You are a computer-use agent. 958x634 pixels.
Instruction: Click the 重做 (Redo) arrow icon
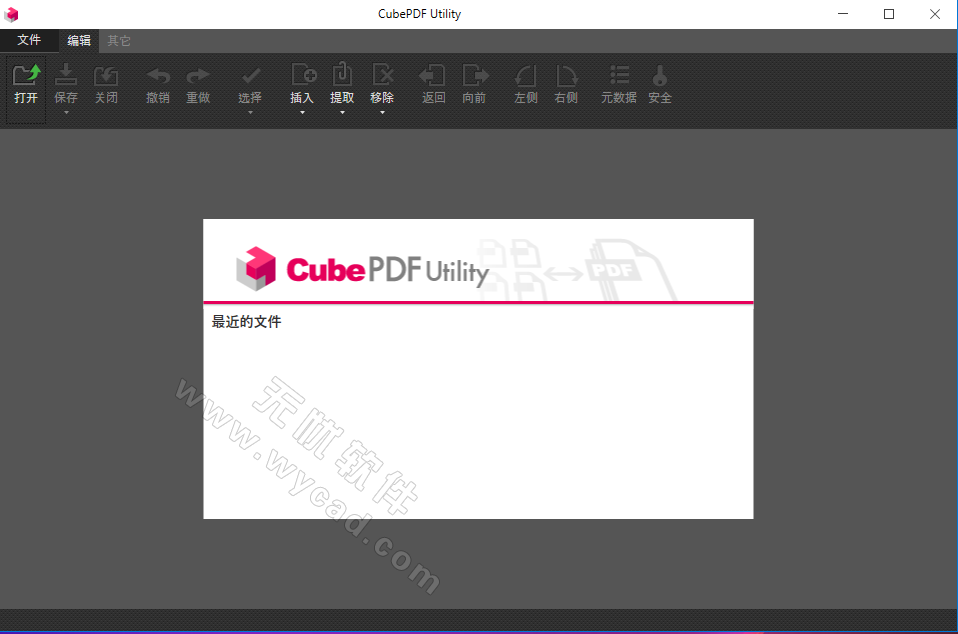[197, 80]
